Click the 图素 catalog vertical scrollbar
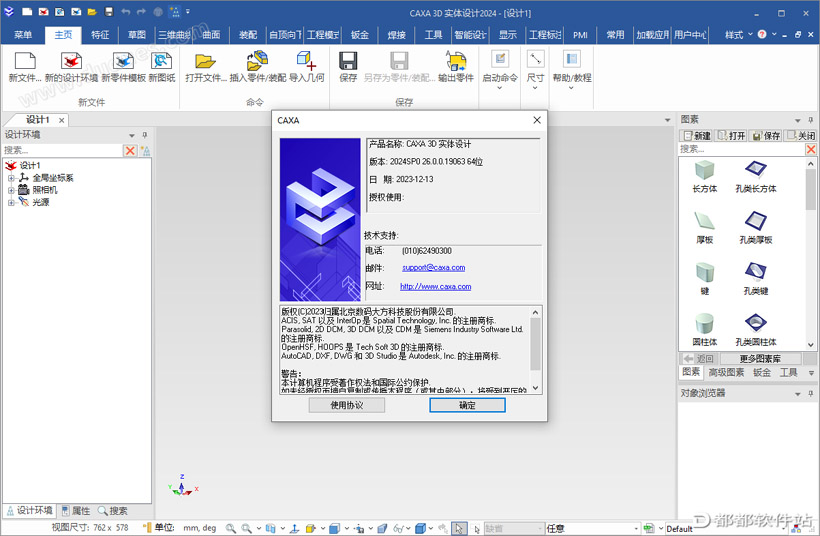Viewport: 820px width, 536px height. pyautogui.click(x=811, y=254)
